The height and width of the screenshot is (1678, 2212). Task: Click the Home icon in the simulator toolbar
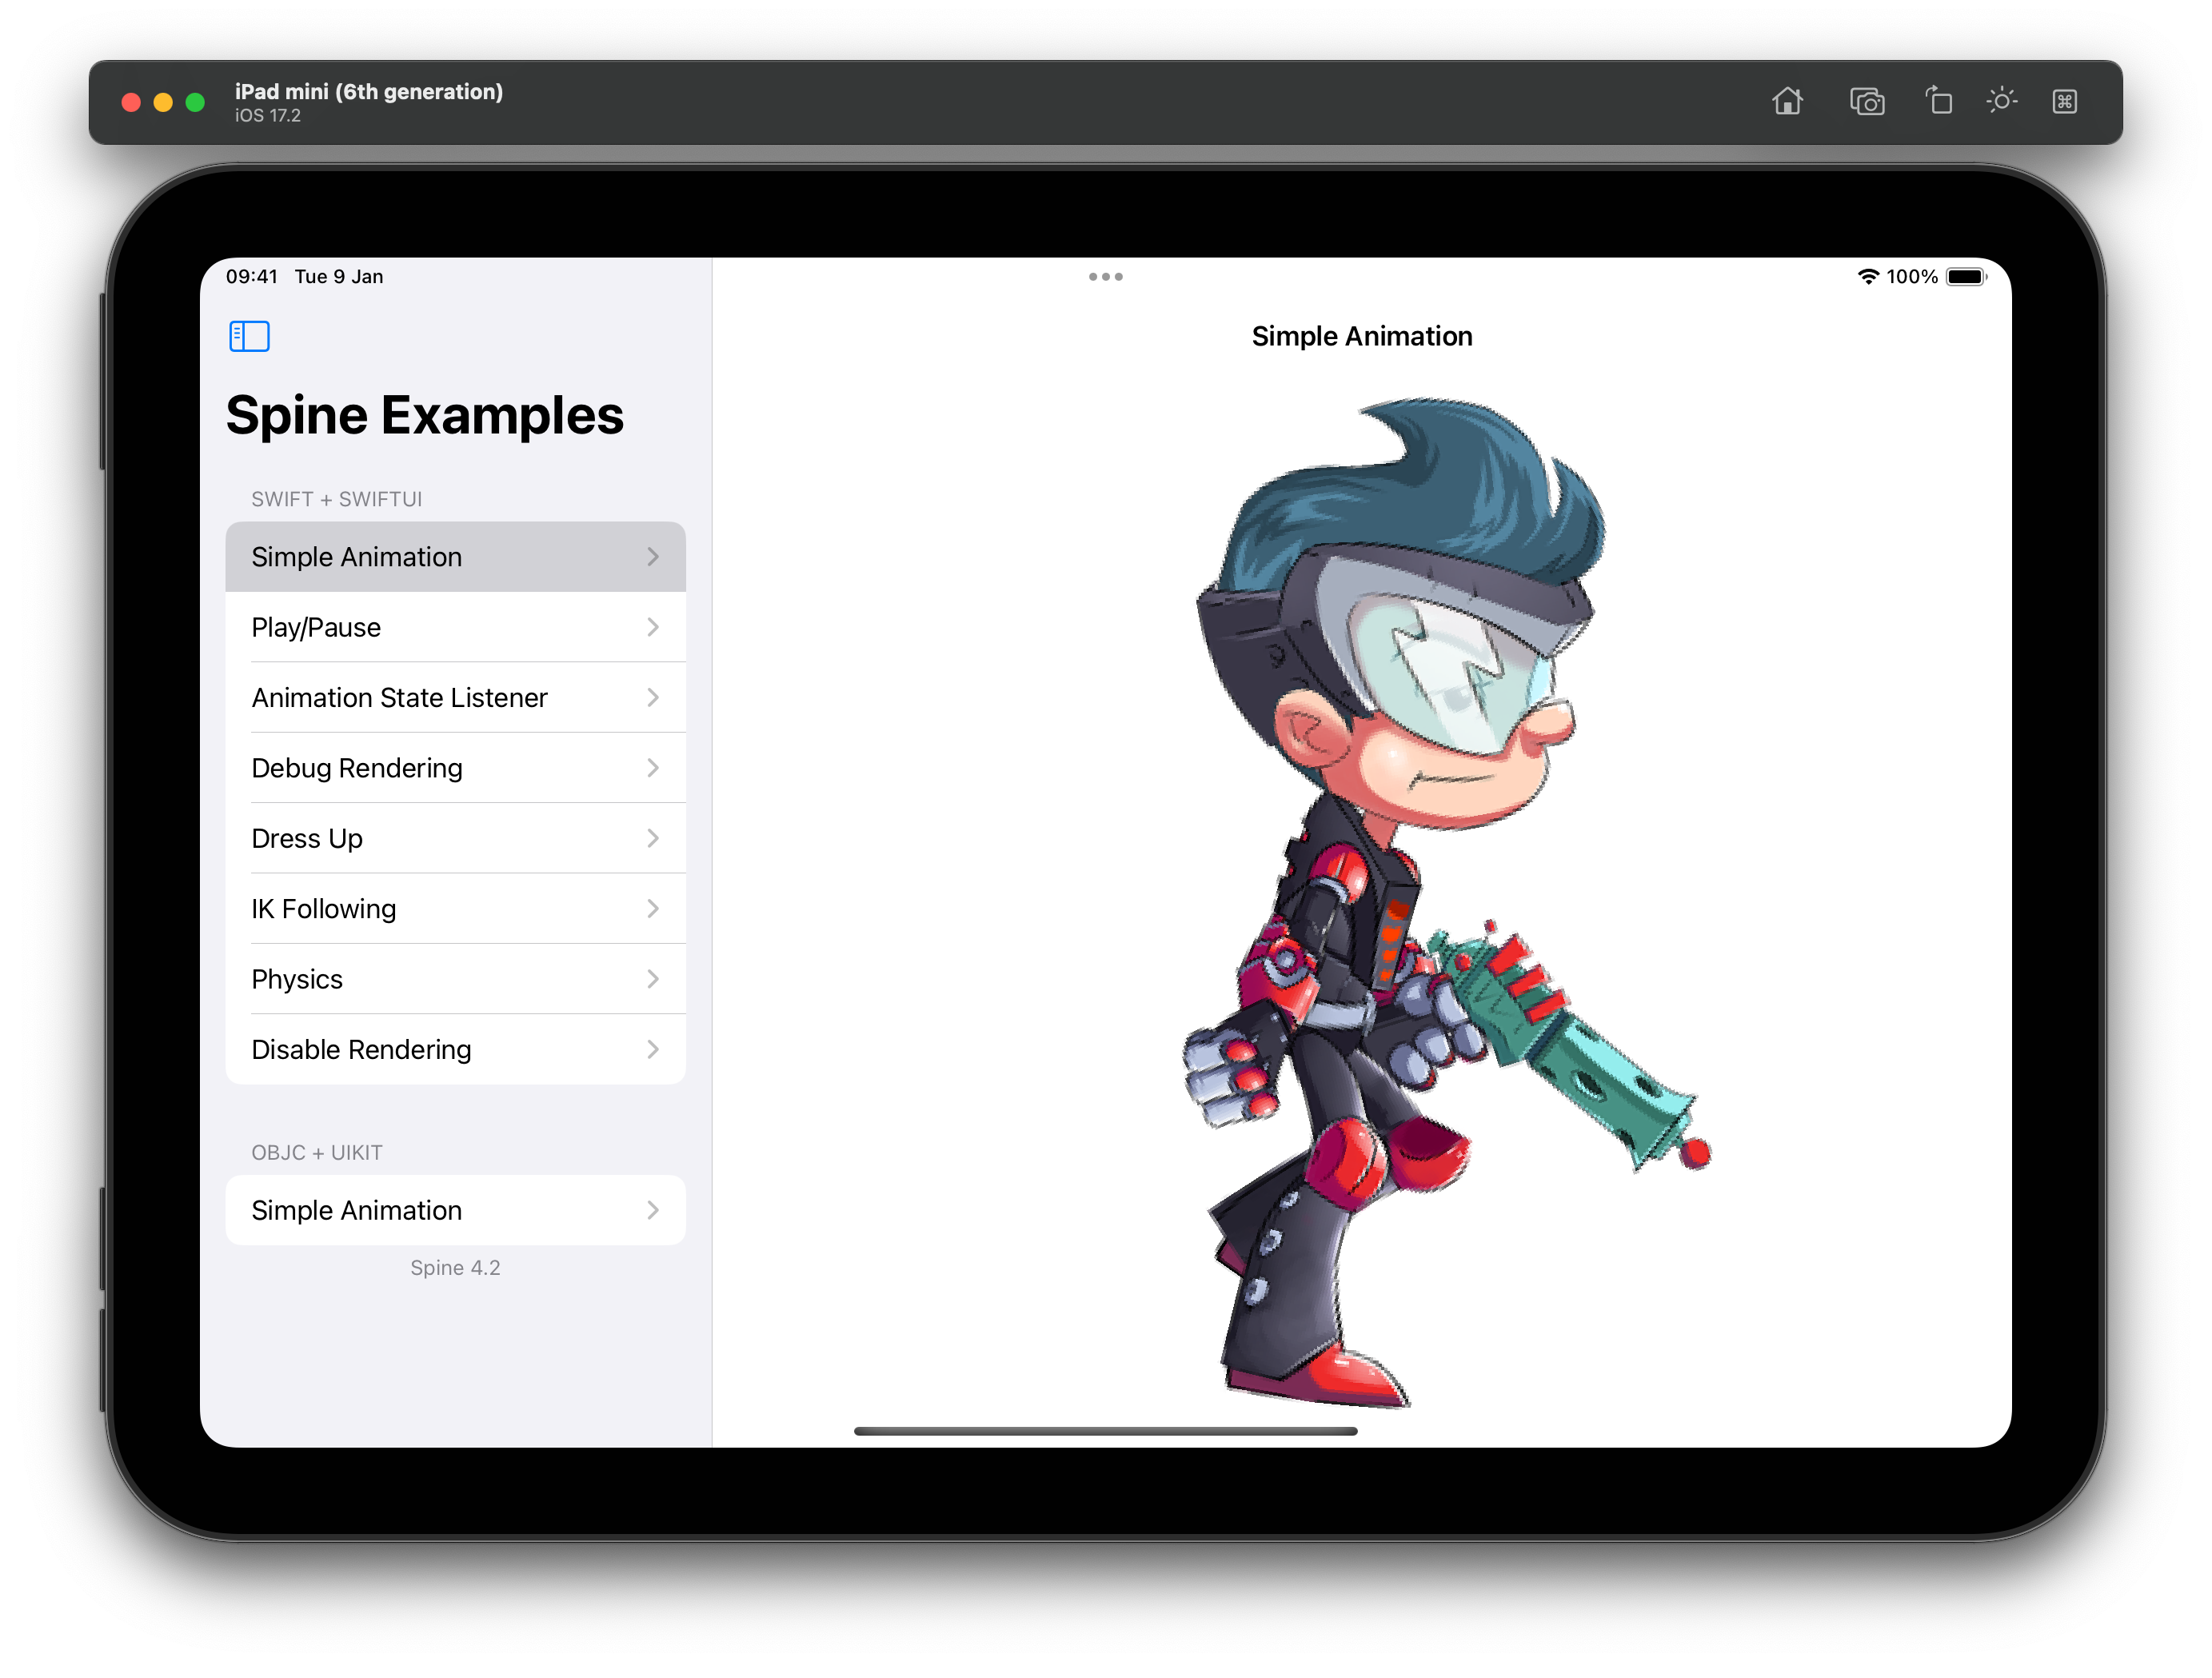(1788, 101)
